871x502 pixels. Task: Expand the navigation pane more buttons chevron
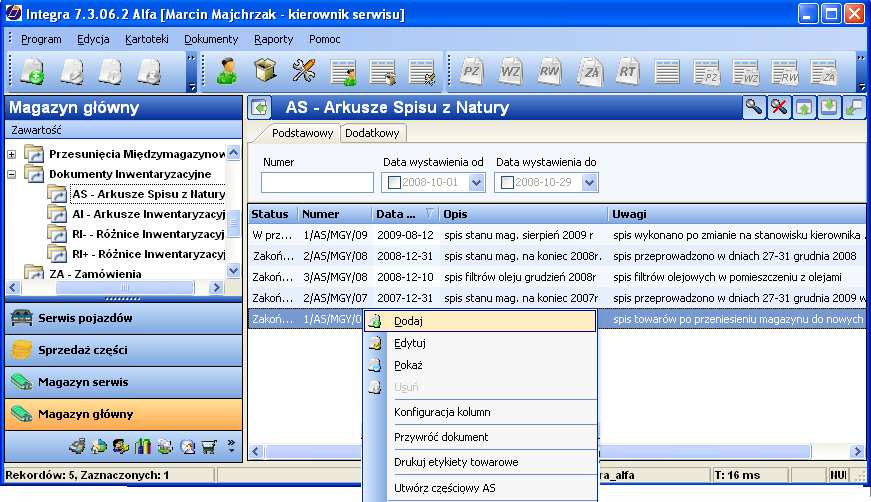(231, 445)
